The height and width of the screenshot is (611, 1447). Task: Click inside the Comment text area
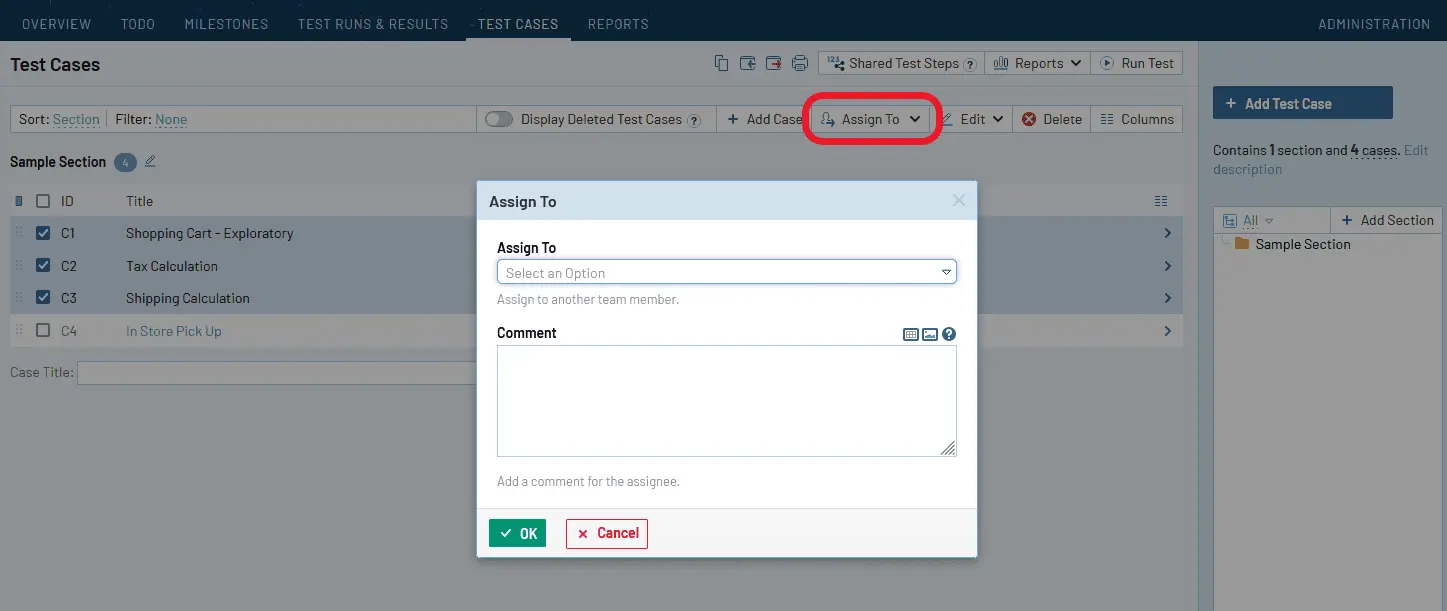(727, 401)
